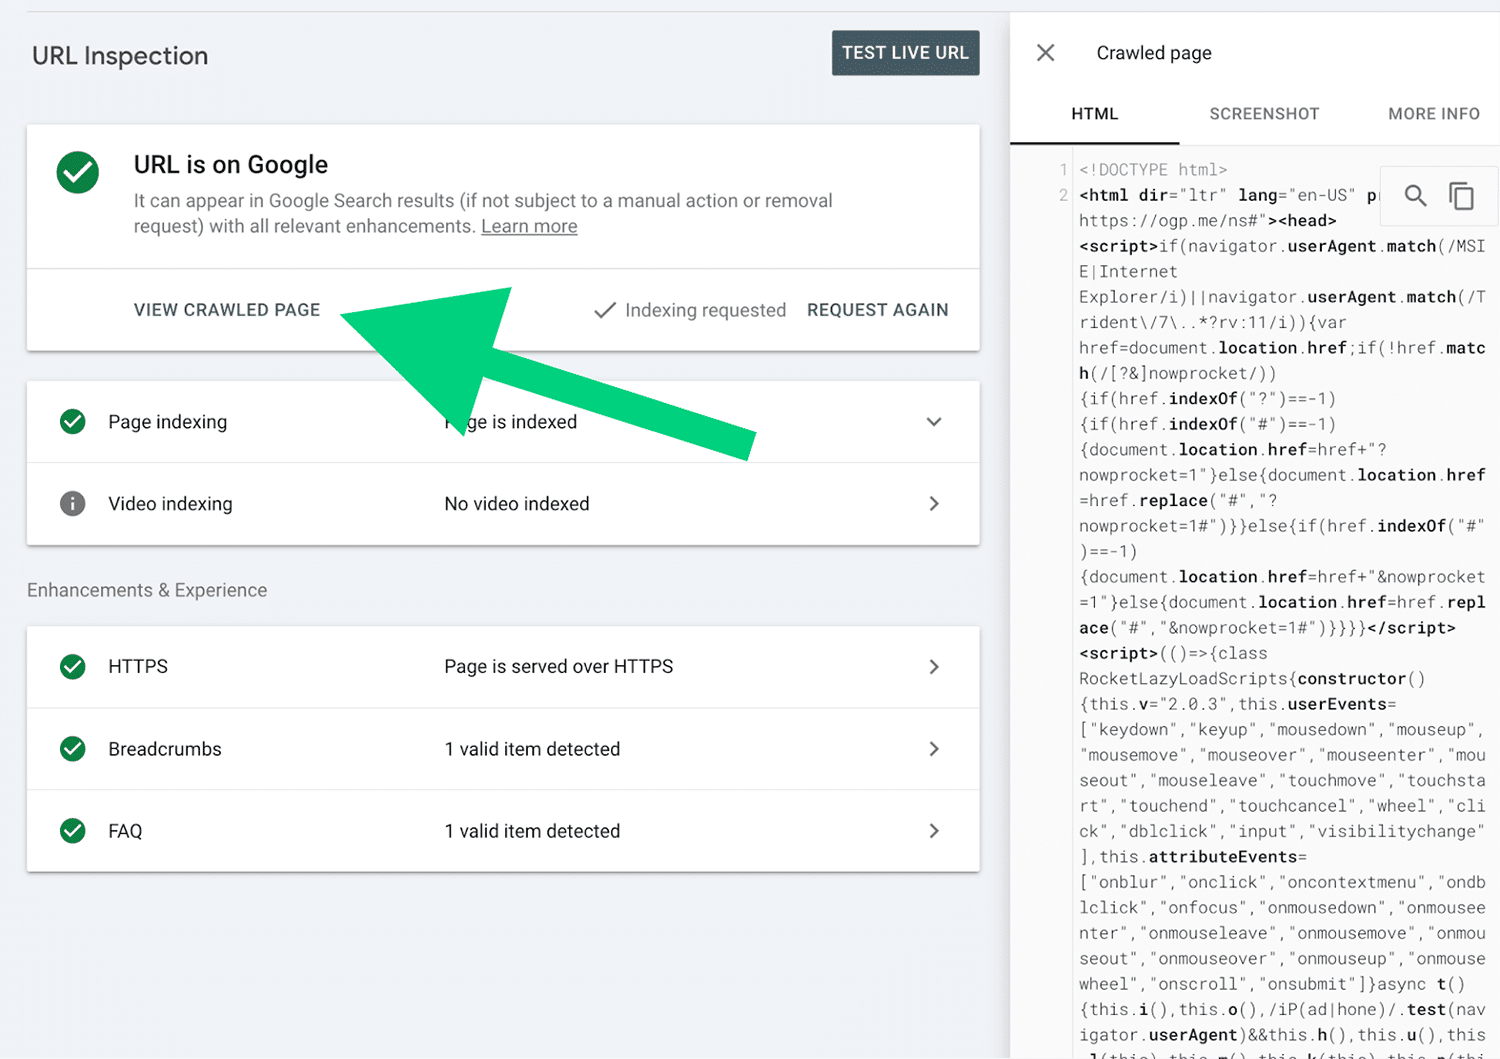
Task: Click the HTTPS green check icon
Action: (73, 666)
